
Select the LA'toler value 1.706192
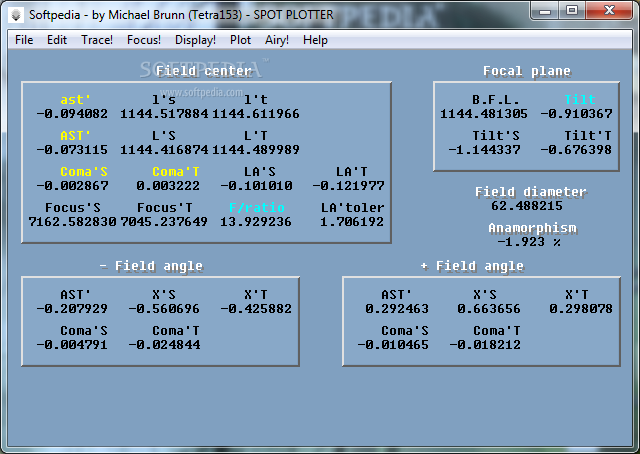coord(352,222)
